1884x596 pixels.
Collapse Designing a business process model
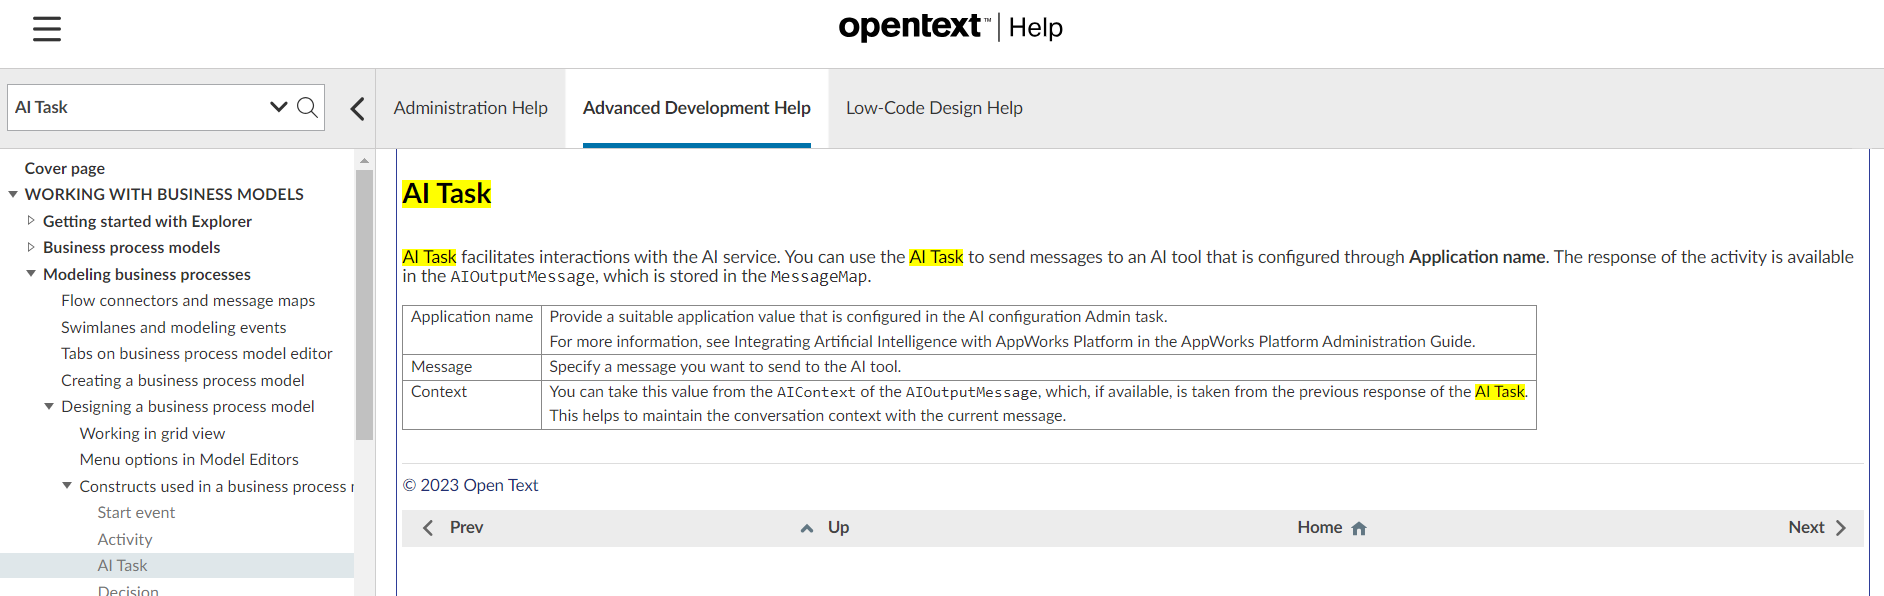coord(49,406)
